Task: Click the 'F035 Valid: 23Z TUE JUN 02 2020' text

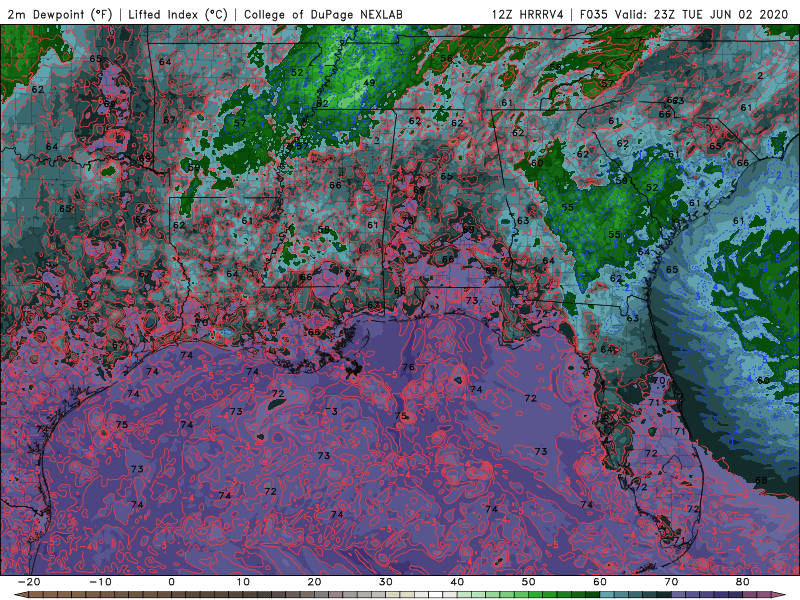Action: (684, 14)
